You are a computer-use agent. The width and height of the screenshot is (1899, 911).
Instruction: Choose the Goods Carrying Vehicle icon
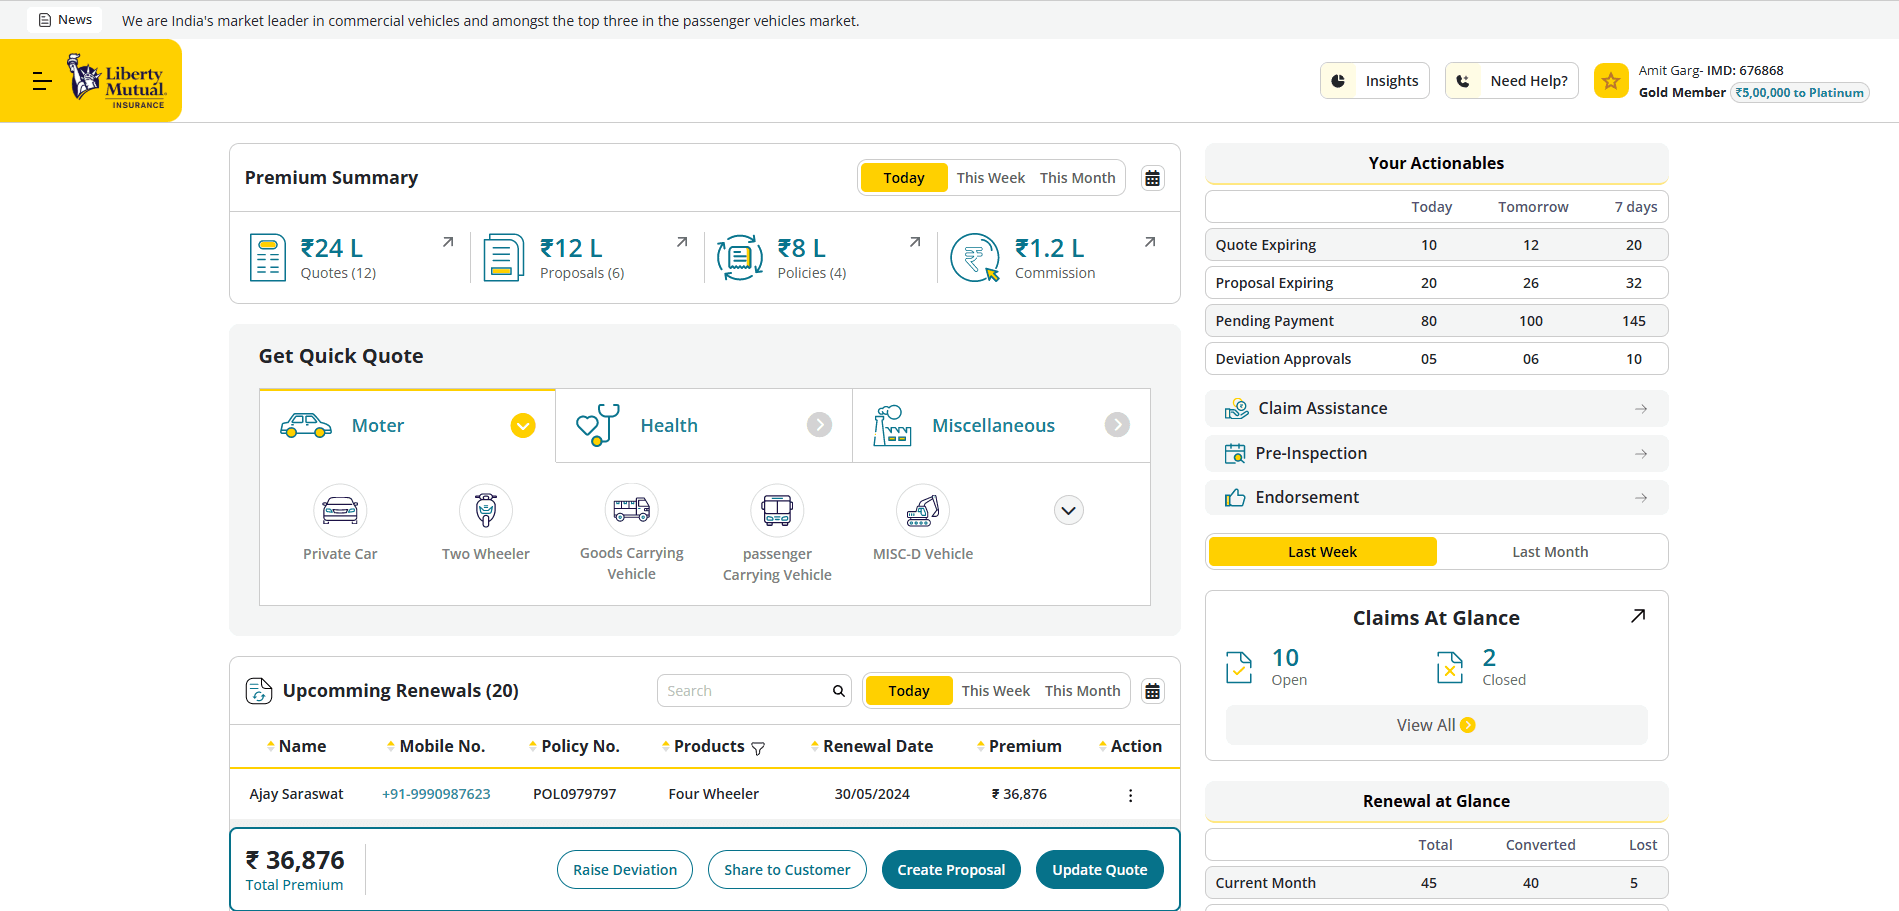pos(631,510)
